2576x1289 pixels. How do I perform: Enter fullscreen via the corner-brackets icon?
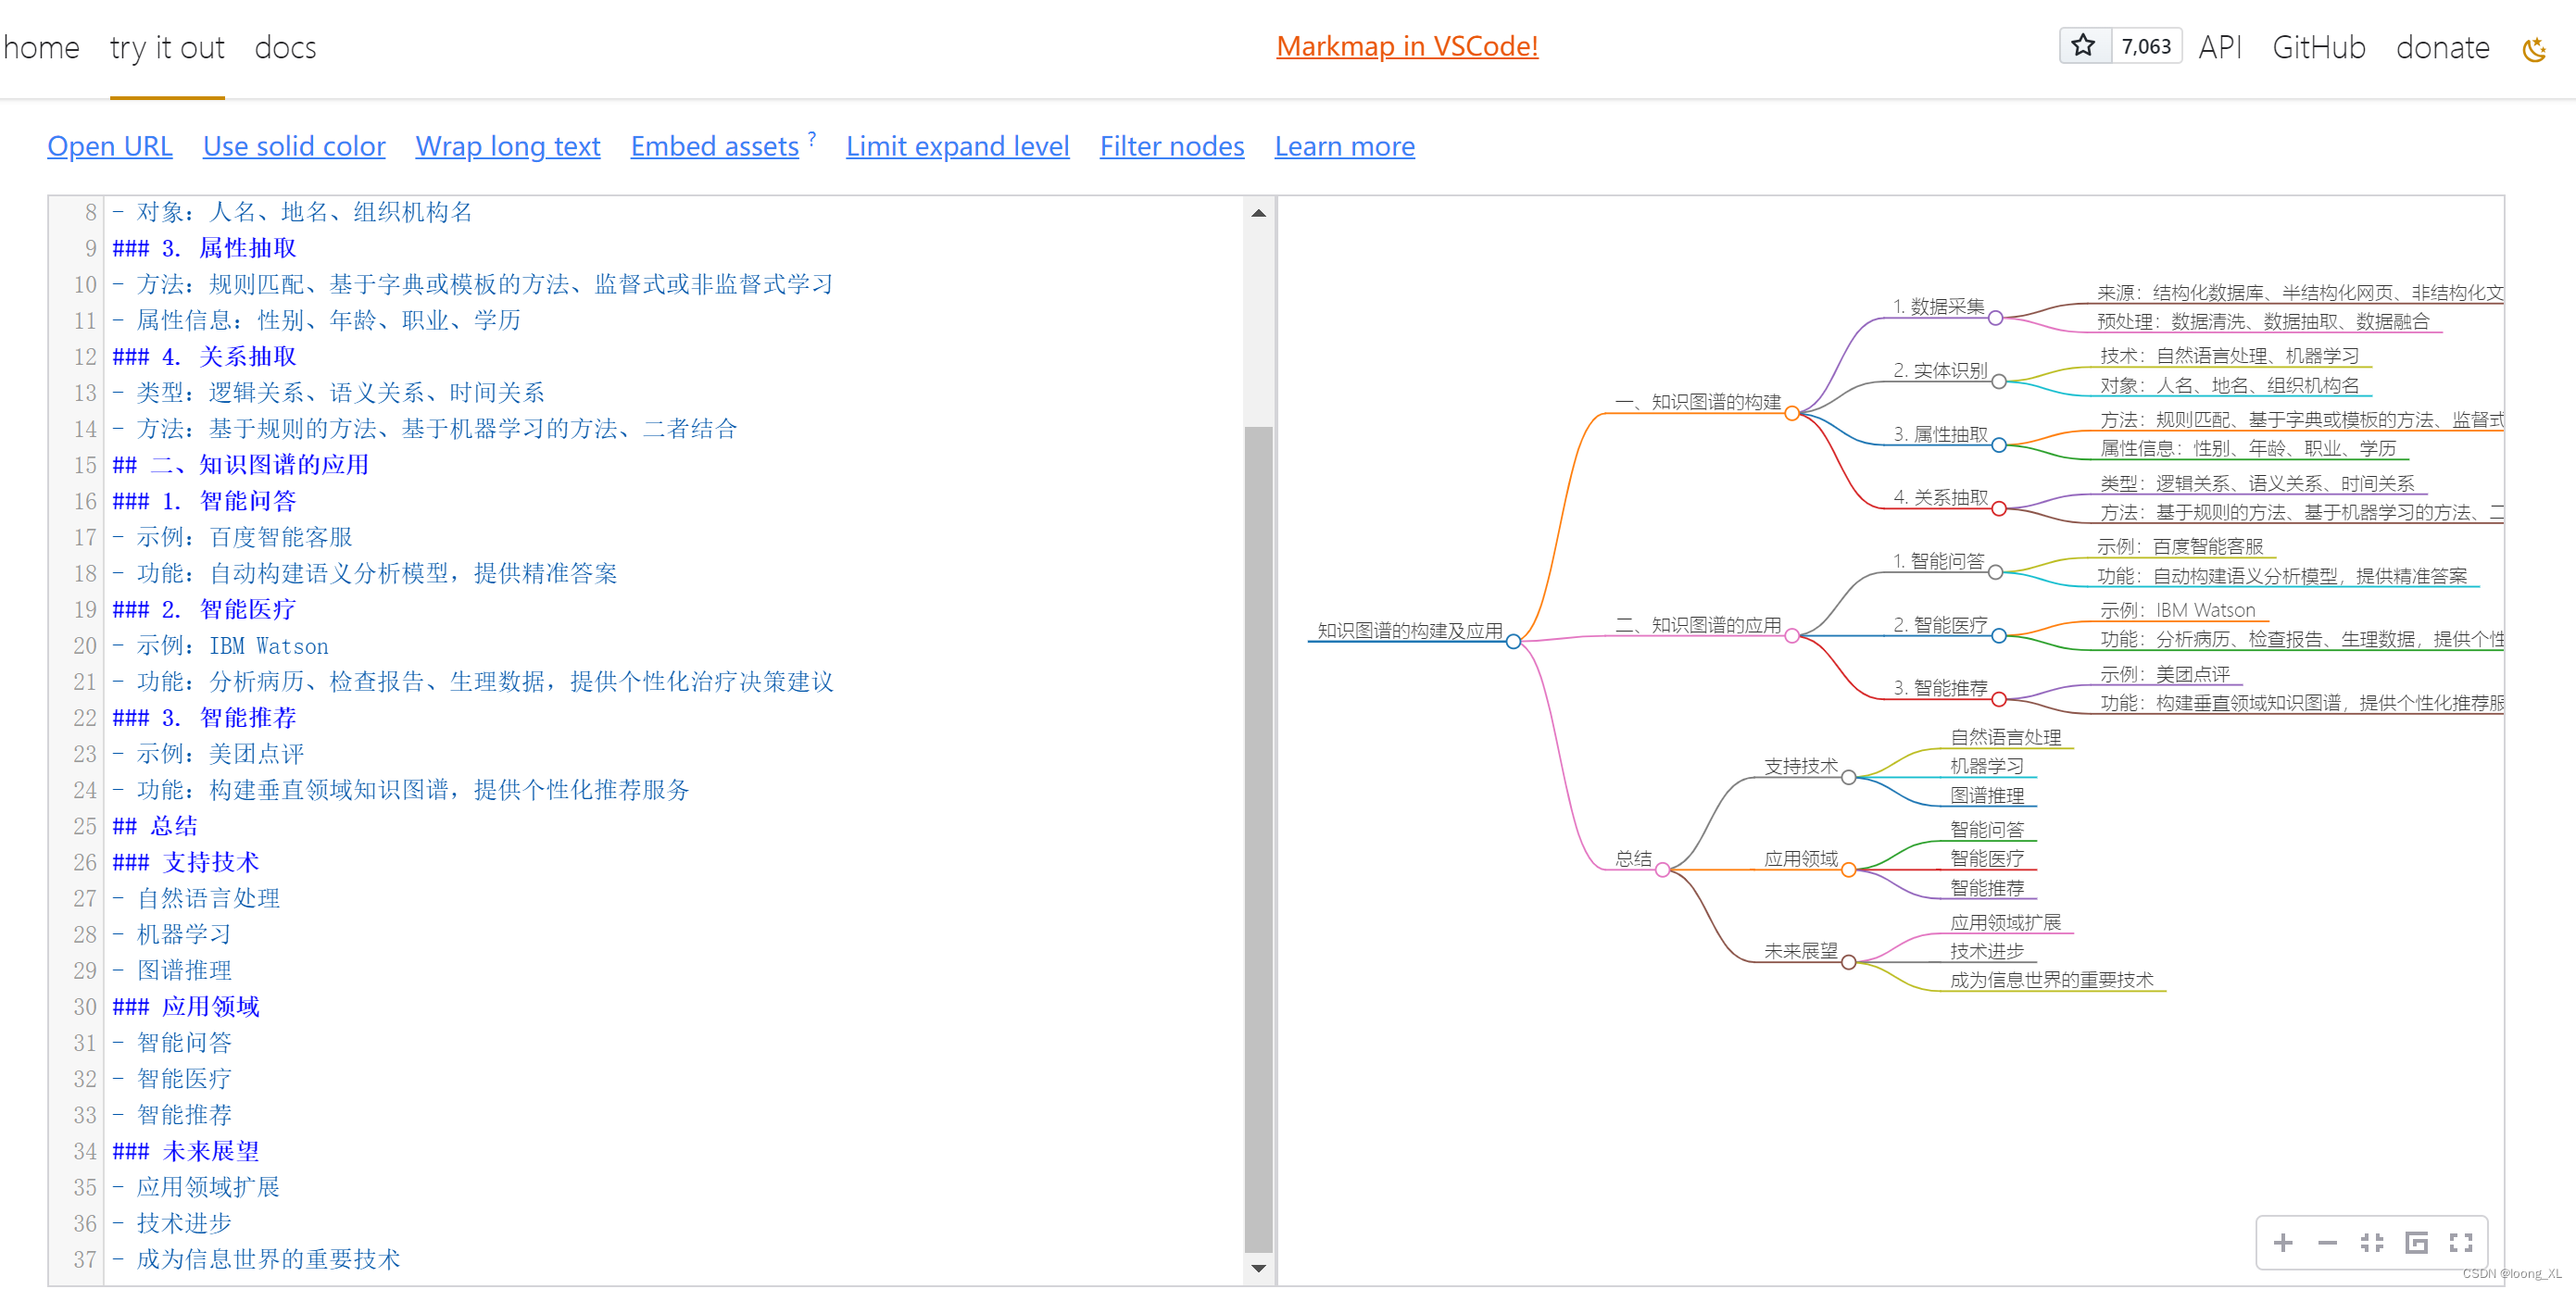(x=2460, y=1242)
